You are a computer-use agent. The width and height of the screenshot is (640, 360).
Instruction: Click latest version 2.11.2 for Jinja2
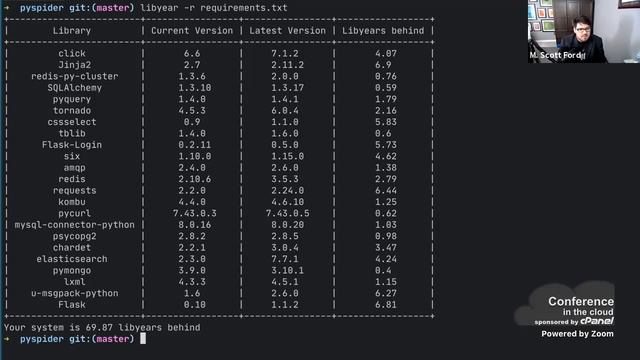pos(287,65)
